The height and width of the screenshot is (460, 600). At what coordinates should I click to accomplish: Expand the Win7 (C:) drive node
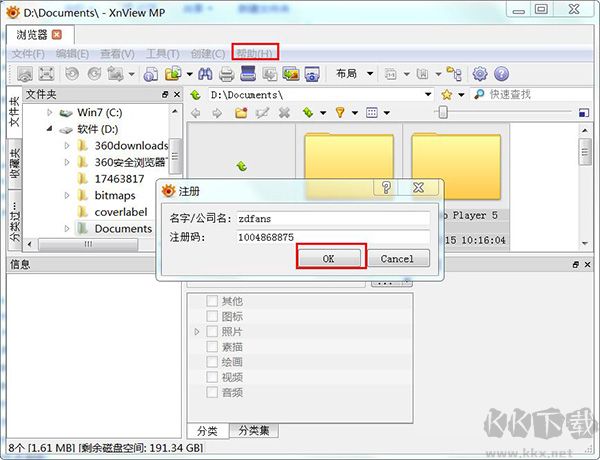pyautogui.click(x=49, y=113)
